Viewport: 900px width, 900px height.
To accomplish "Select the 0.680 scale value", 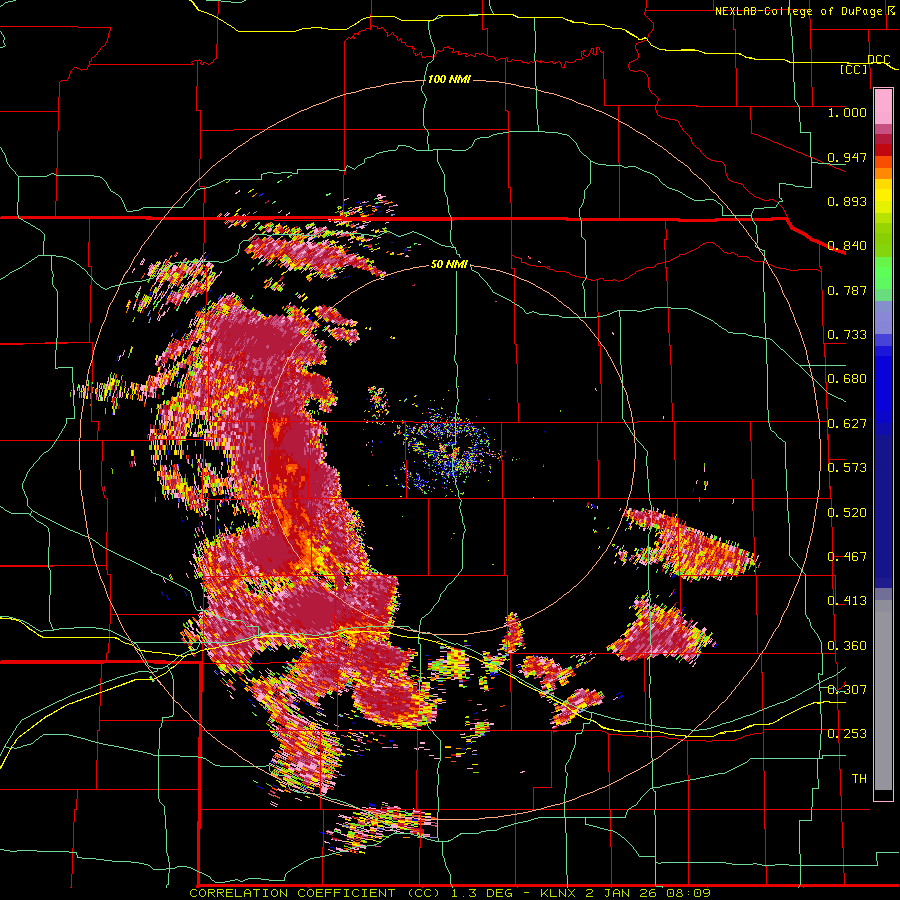I will click(847, 379).
